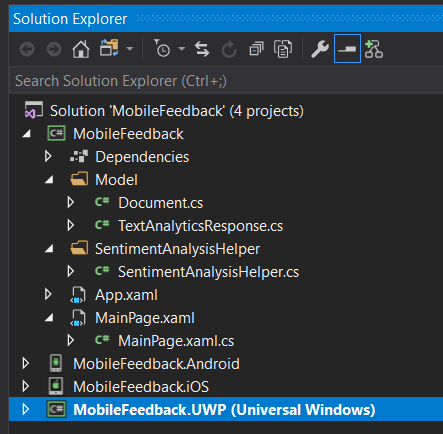Toggle Show All Files icon
443x434 pixels.
(283, 49)
